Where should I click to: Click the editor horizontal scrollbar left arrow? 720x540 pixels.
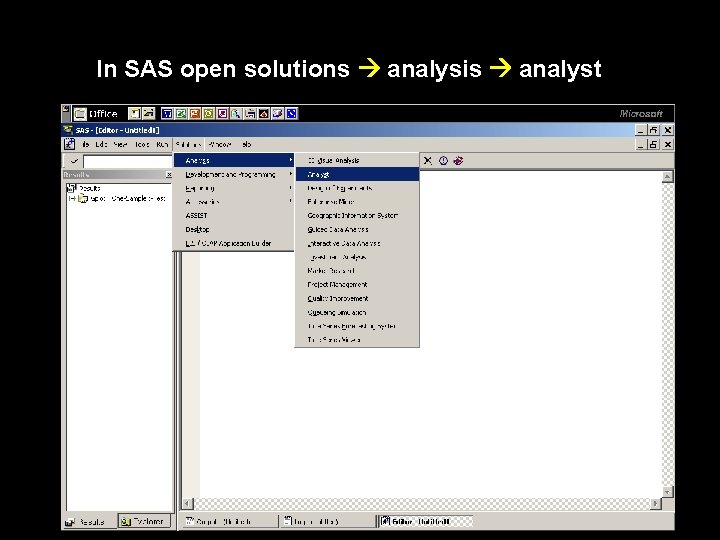(187, 504)
